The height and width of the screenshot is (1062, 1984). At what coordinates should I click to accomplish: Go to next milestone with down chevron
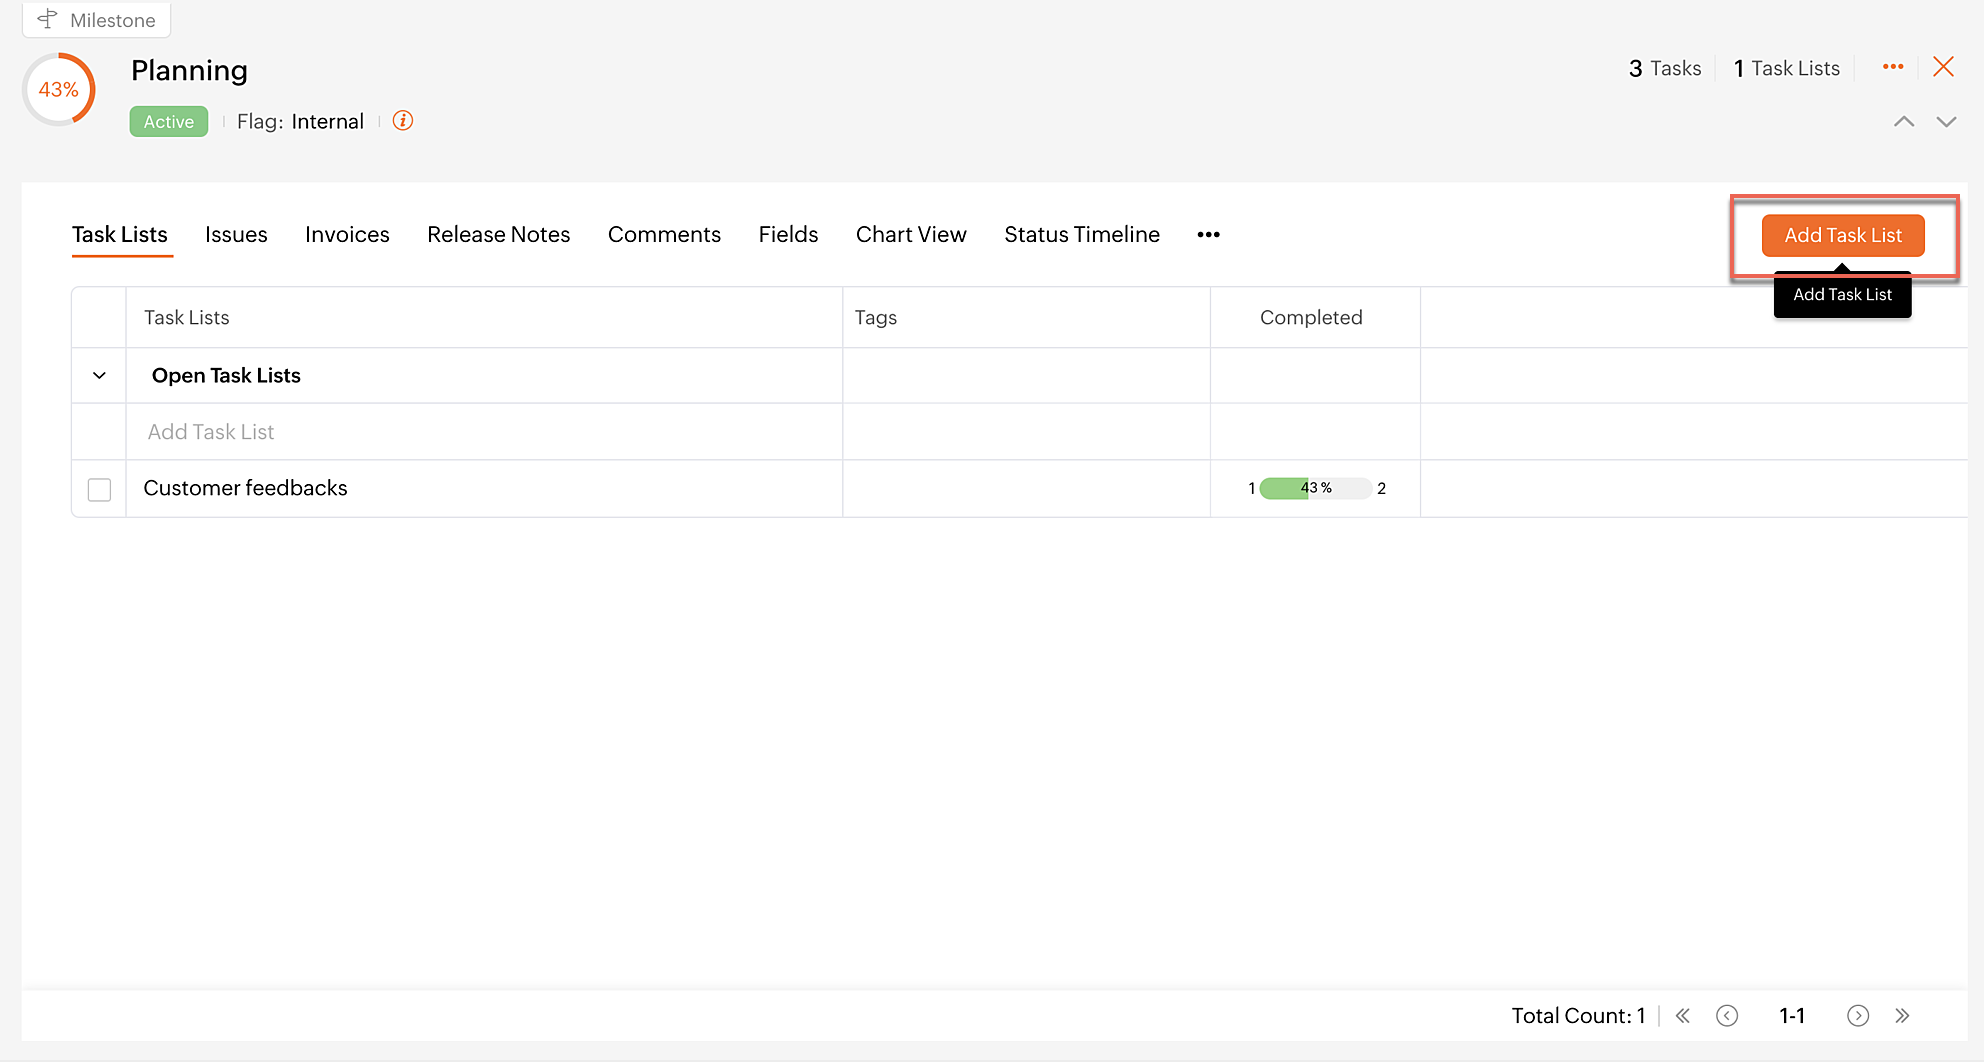coord(1946,122)
